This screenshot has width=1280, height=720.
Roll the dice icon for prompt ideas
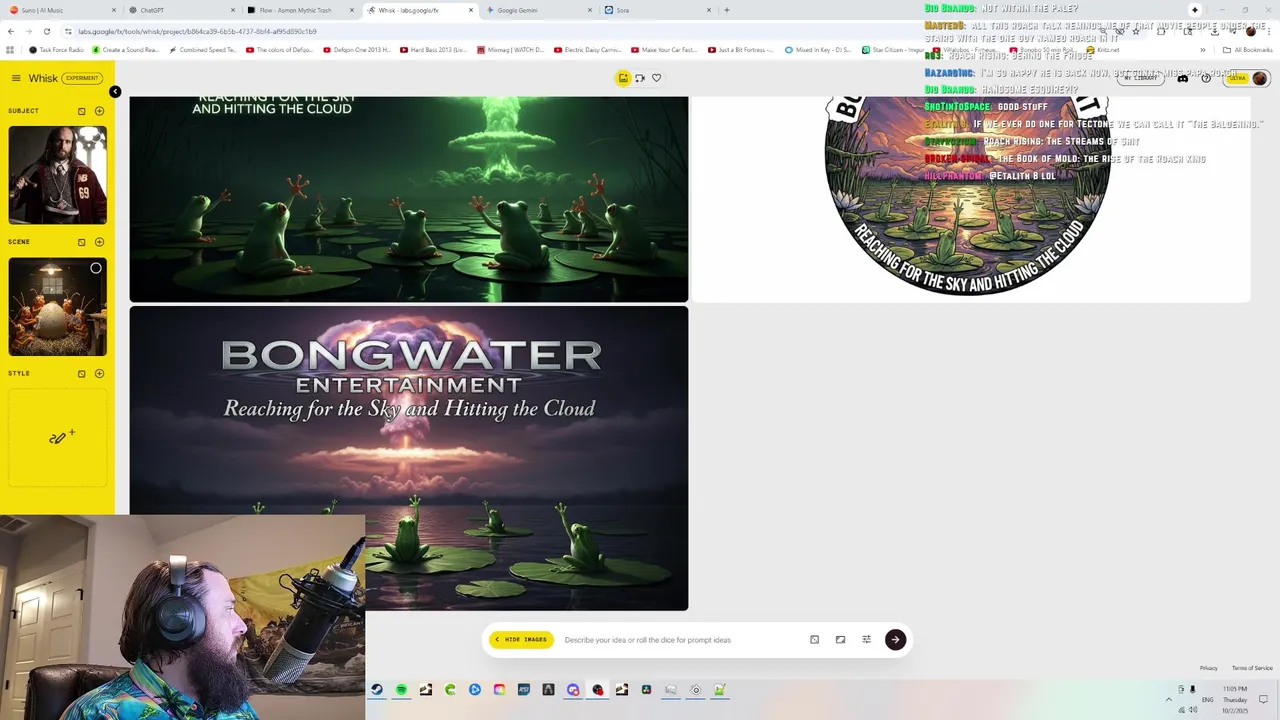click(814, 640)
